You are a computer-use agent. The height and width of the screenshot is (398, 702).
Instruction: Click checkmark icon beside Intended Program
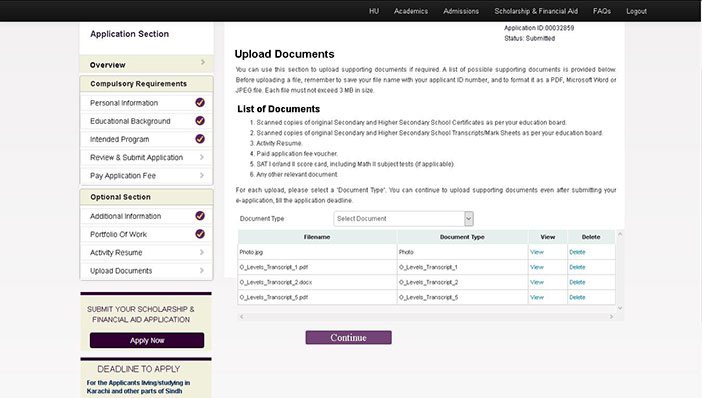[200, 139]
